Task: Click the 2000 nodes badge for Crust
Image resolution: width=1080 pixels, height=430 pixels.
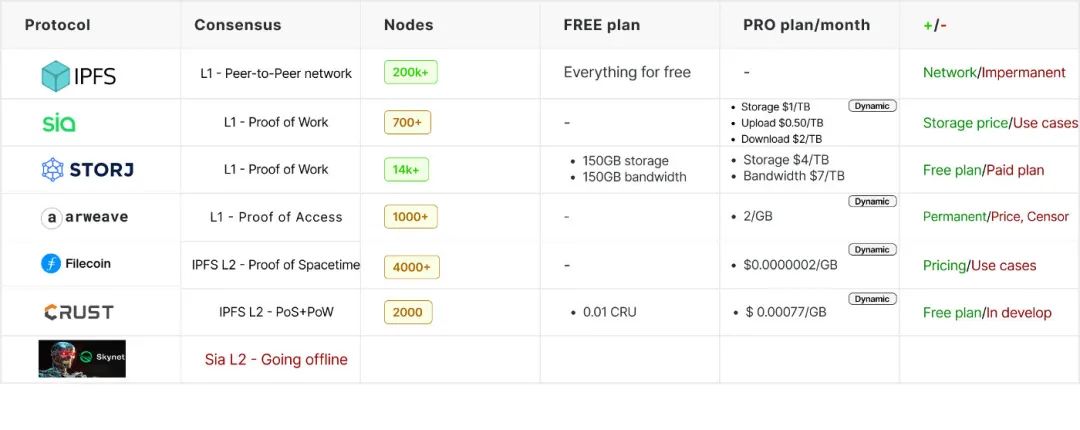Action: coord(408,312)
